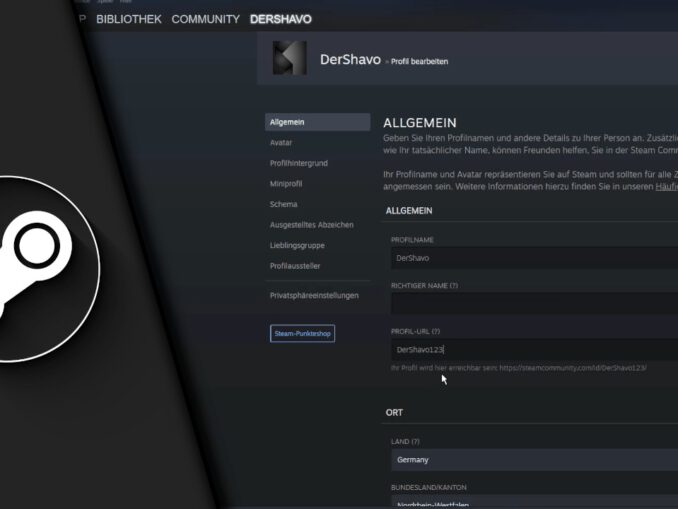
Task: Click the DerShavo name in profile header
Action: [x=350, y=60]
